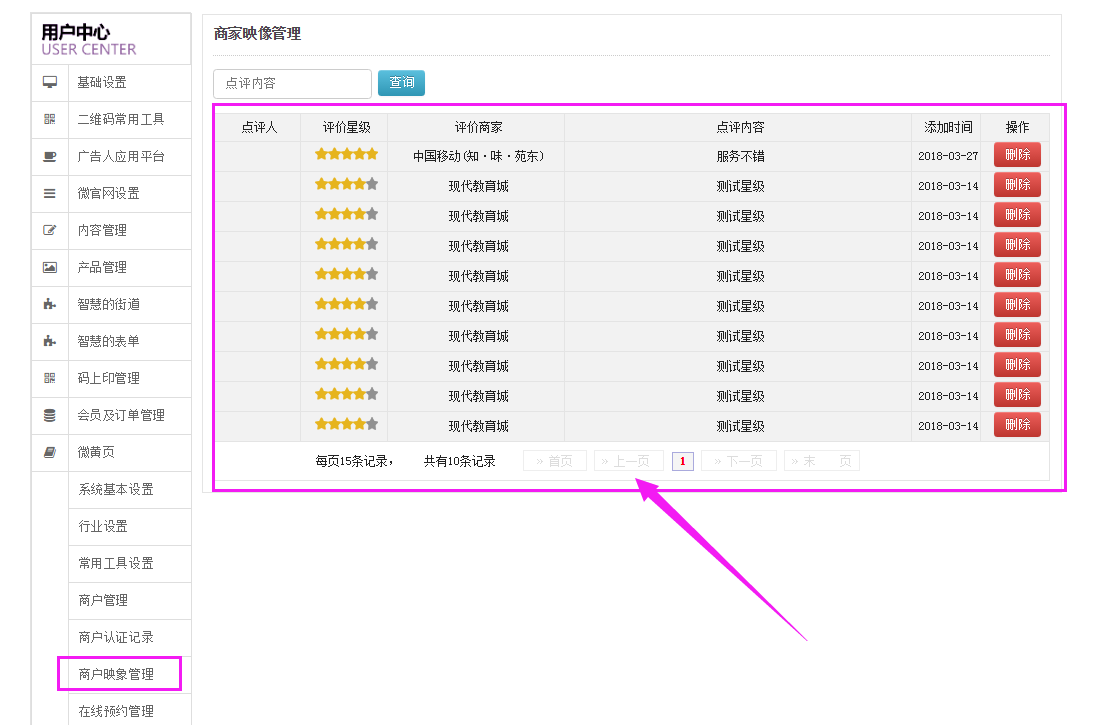Click the monitor icon beside 基础设置

tap(50, 83)
